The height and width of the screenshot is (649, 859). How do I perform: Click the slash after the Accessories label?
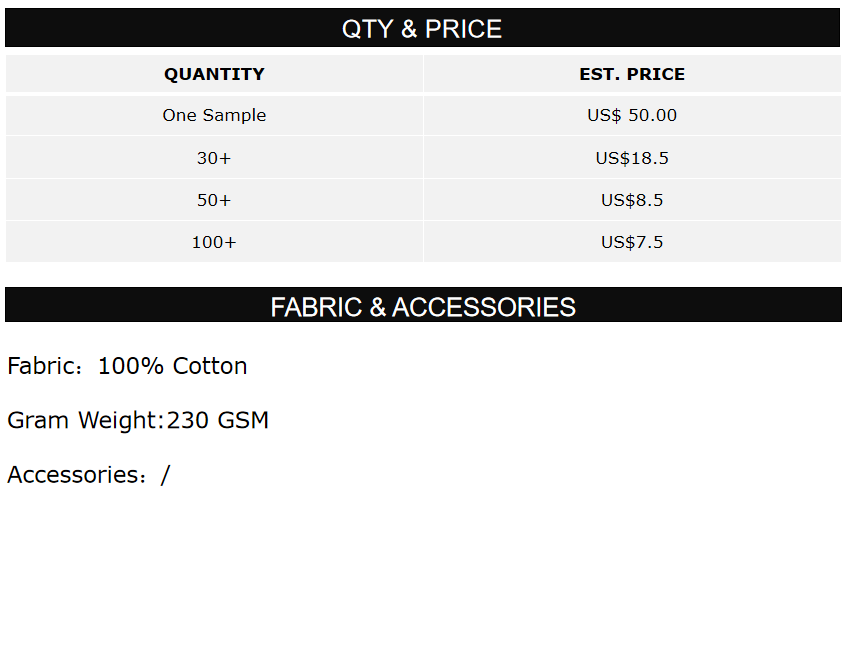click(x=165, y=475)
